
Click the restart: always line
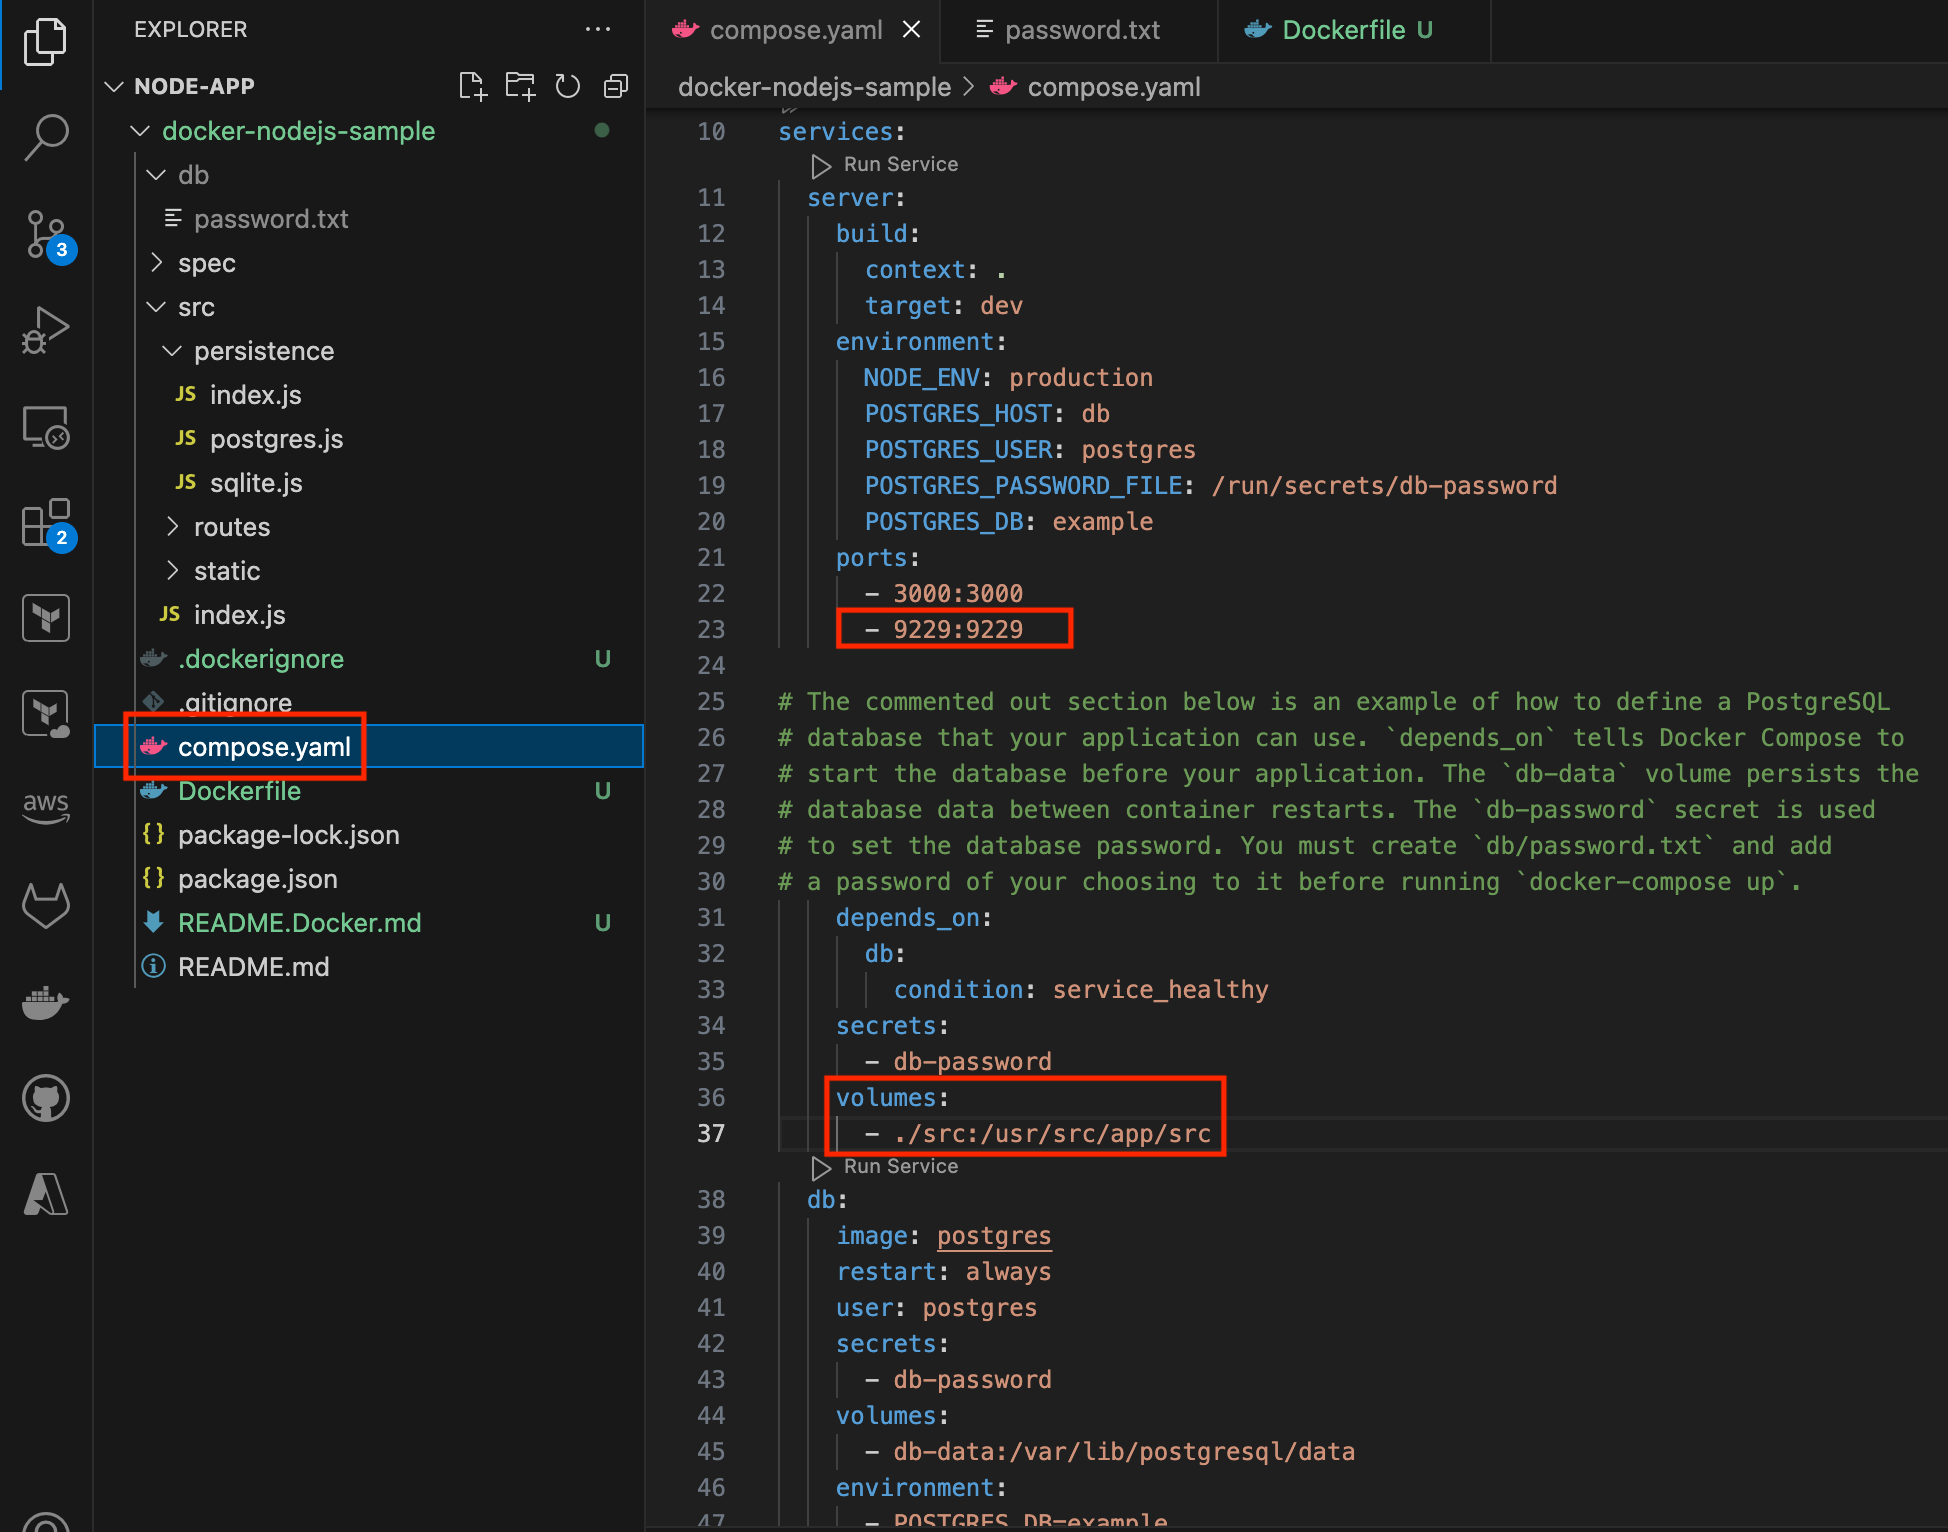[x=944, y=1272]
